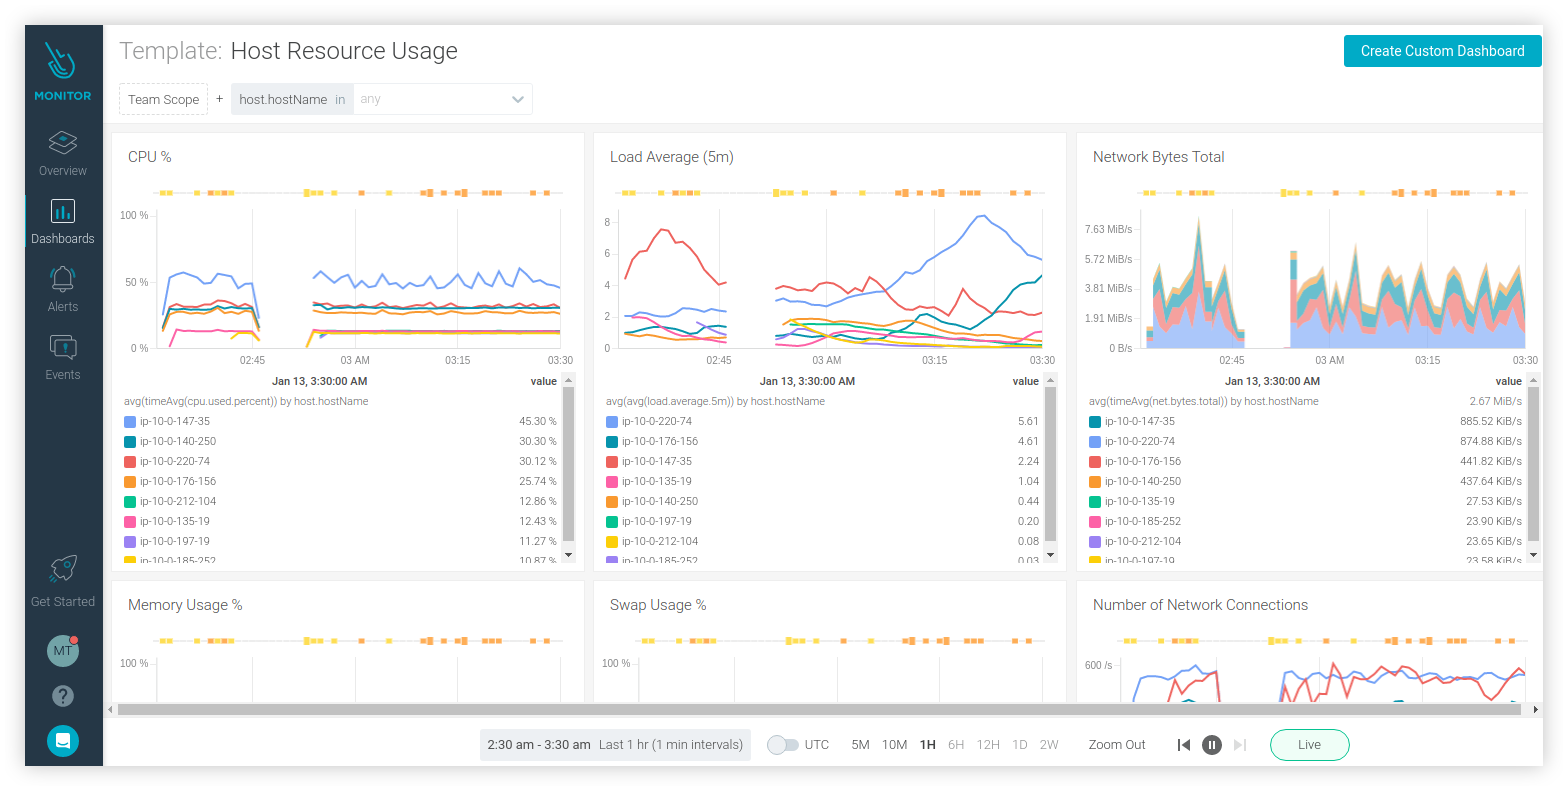1568x791 pixels.
Task: Click Create Custom Dashboard button
Action: pos(1442,51)
